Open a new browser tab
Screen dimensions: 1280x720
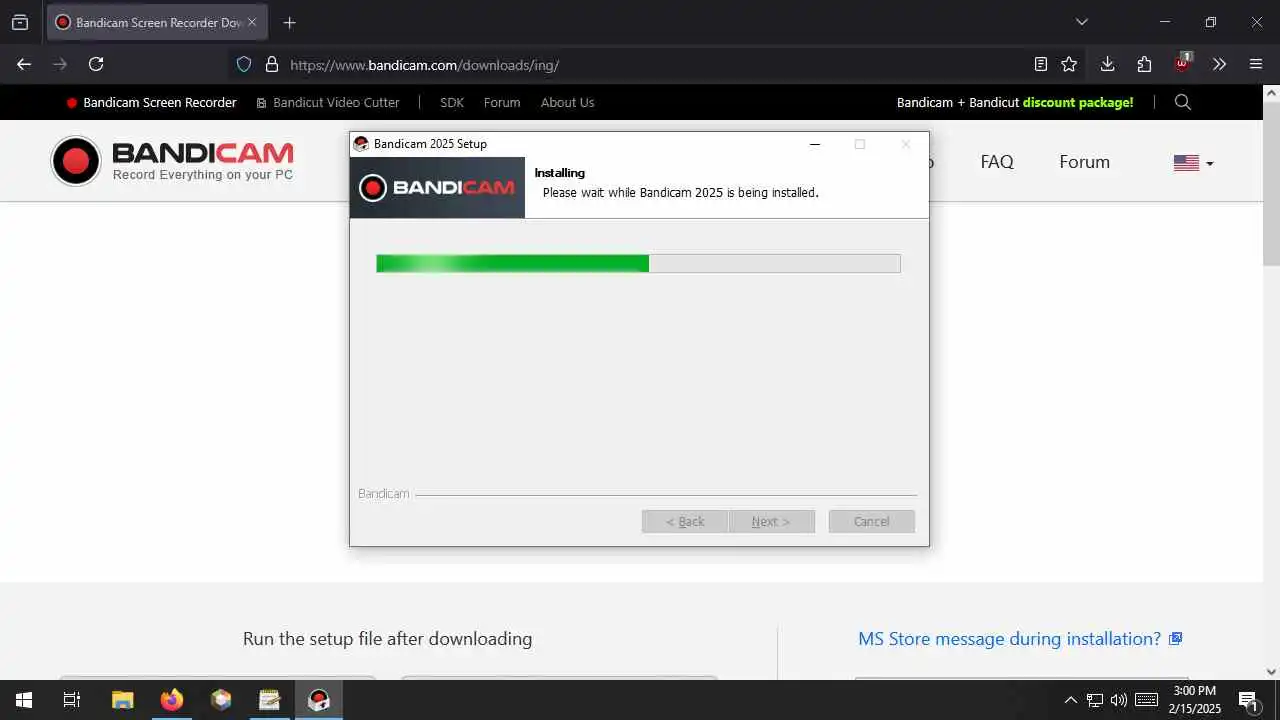tap(290, 22)
